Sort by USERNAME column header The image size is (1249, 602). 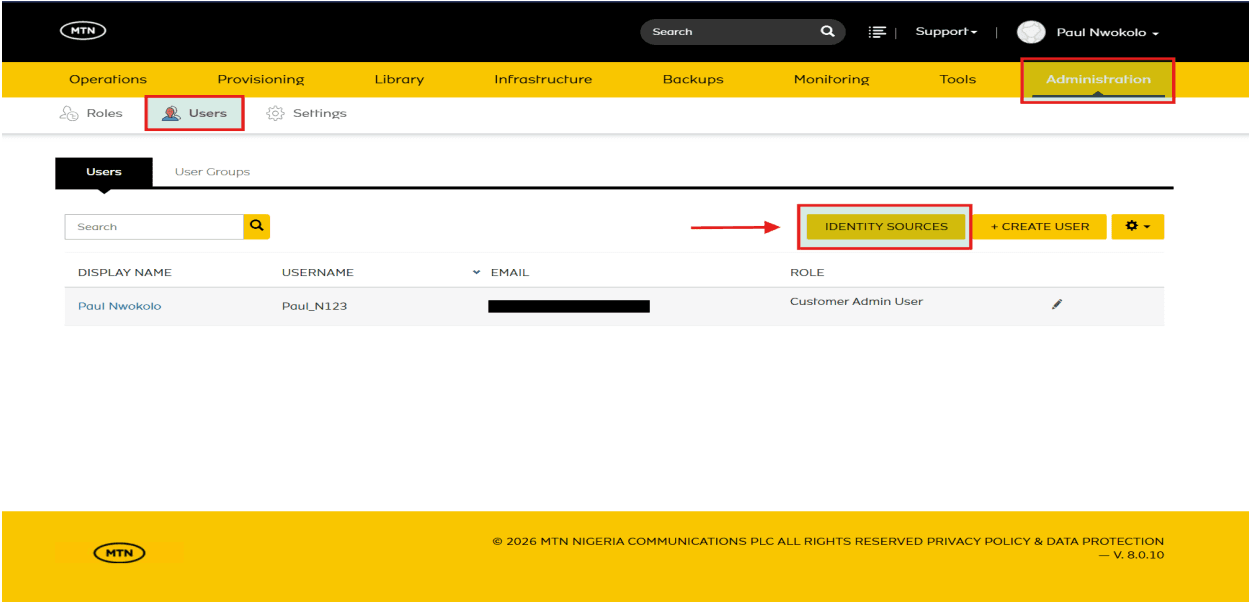click(318, 272)
